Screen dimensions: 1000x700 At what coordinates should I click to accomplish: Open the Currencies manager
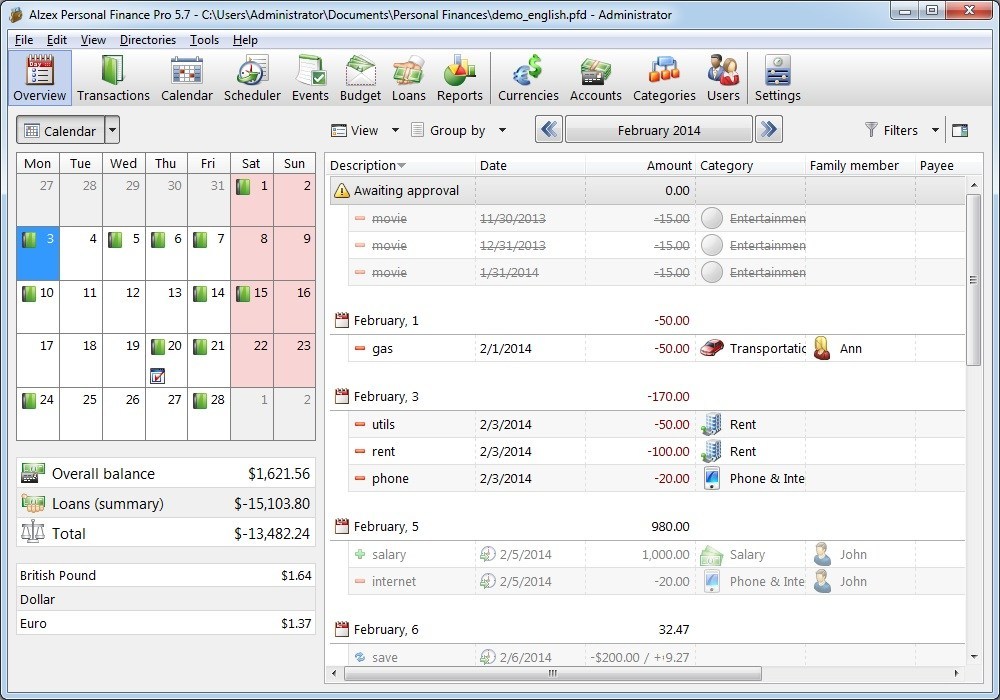coord(528,78)
